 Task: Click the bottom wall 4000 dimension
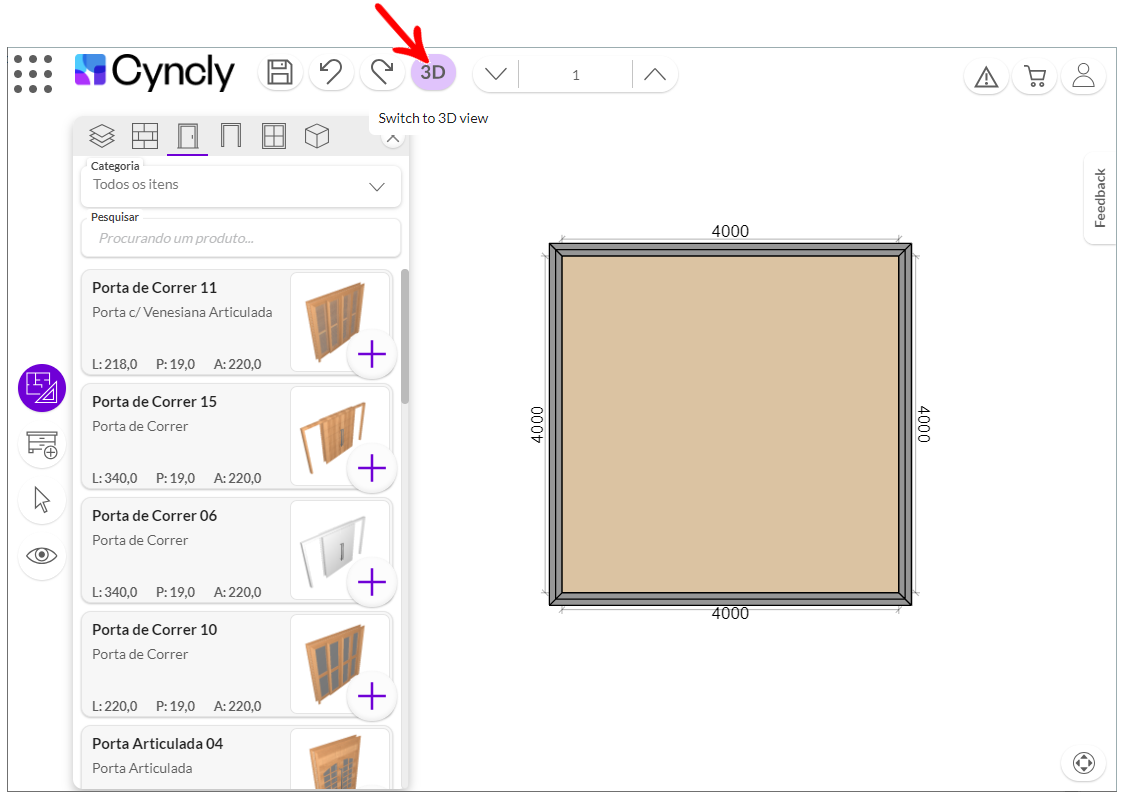[730, 613]
